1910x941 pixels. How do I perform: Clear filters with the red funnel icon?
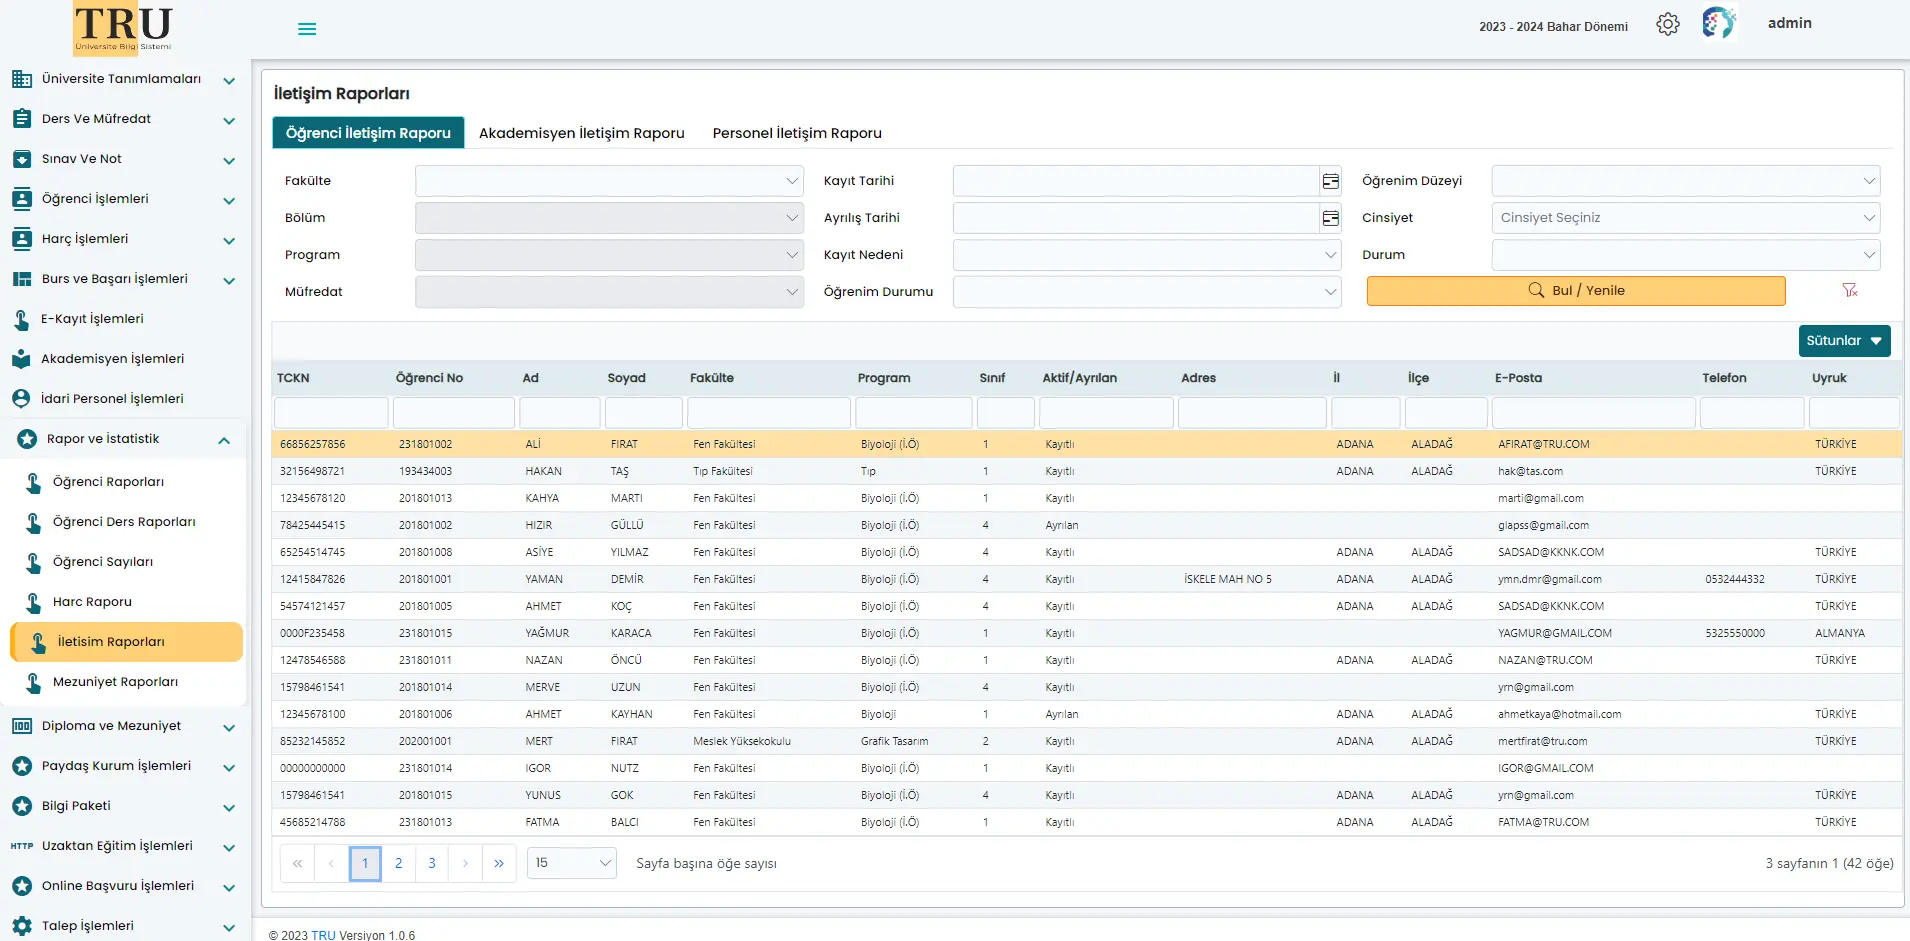[x=1849, y=290]
